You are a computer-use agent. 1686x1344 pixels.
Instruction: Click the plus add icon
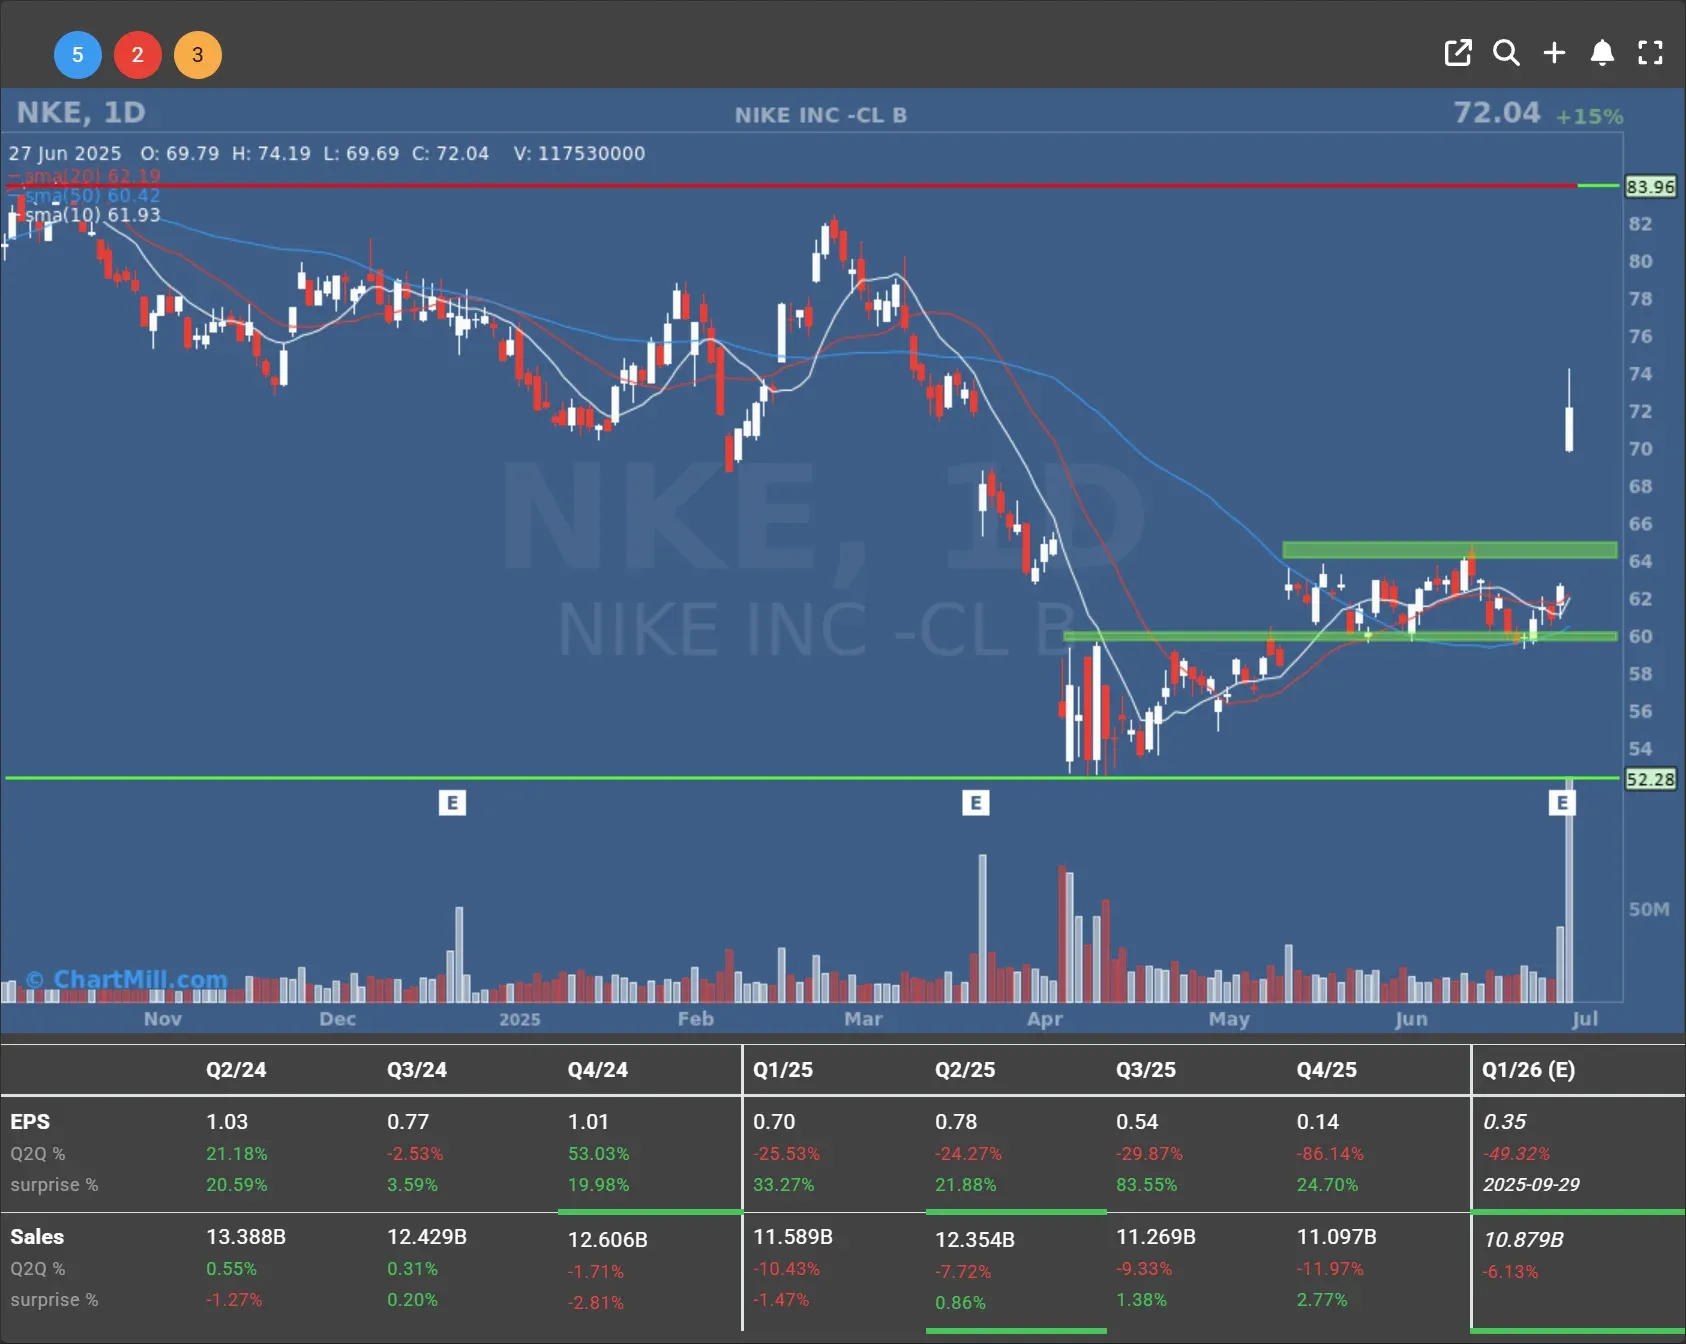[x=1554, y=53]
